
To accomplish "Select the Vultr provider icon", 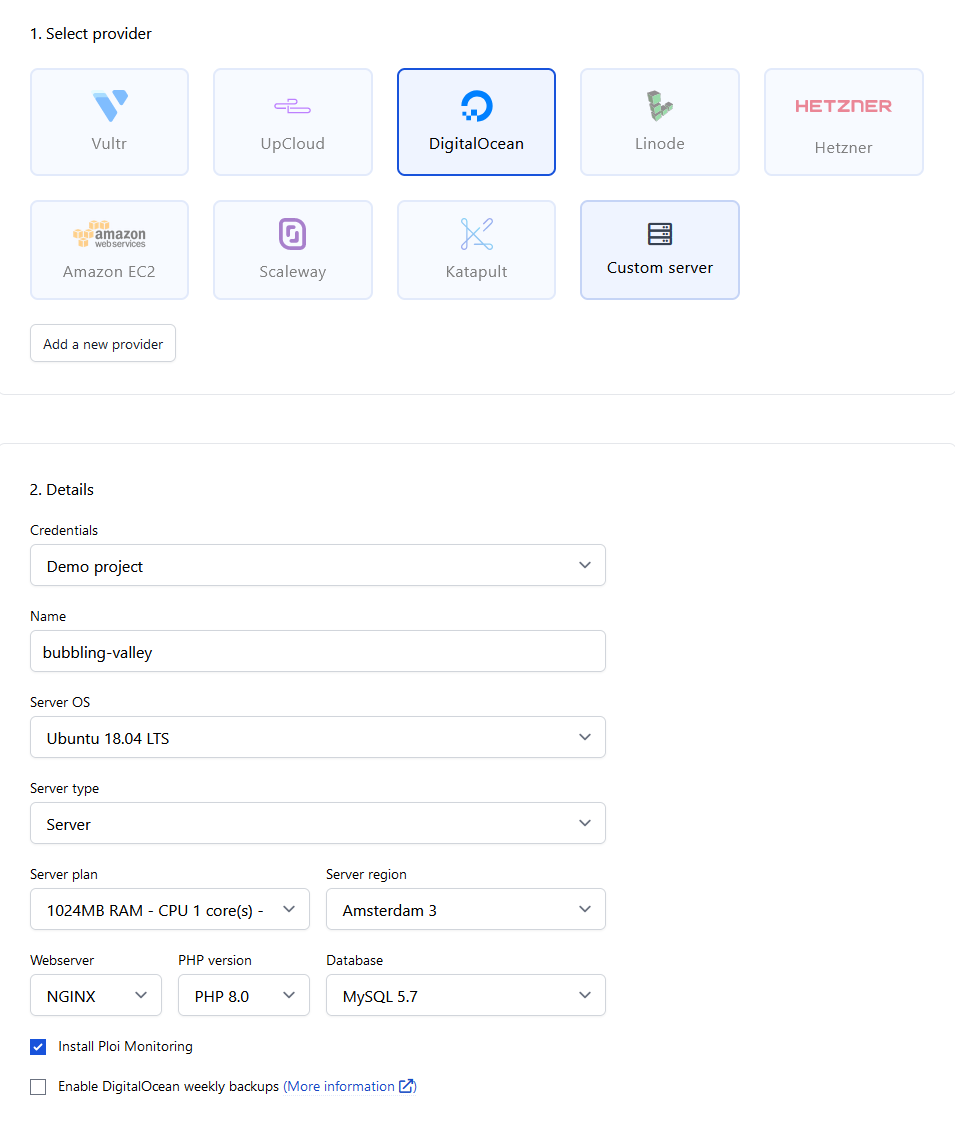I will pos(109,106).
